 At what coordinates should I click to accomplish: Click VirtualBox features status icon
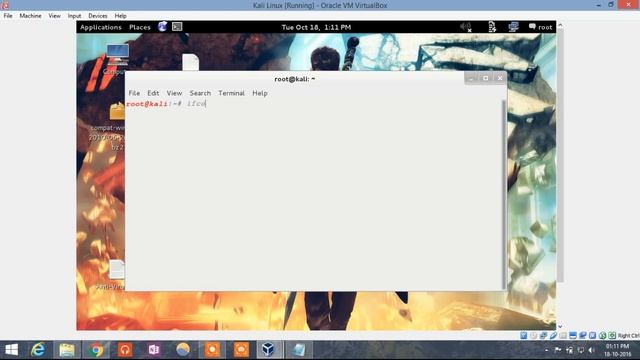(592, 336)
